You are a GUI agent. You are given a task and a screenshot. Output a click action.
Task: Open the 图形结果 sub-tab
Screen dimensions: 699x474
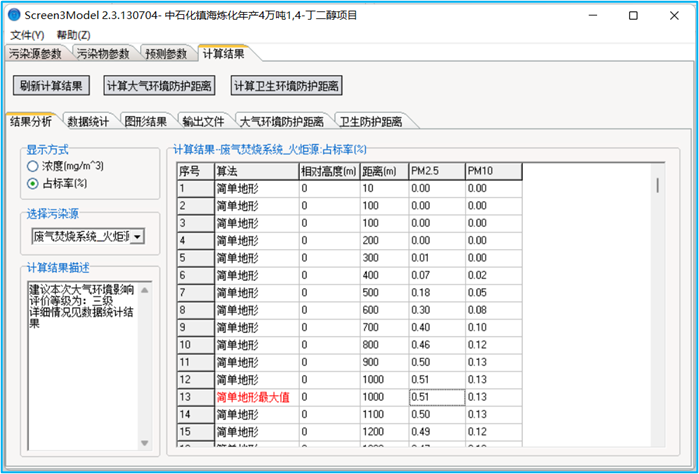point(145,121)
